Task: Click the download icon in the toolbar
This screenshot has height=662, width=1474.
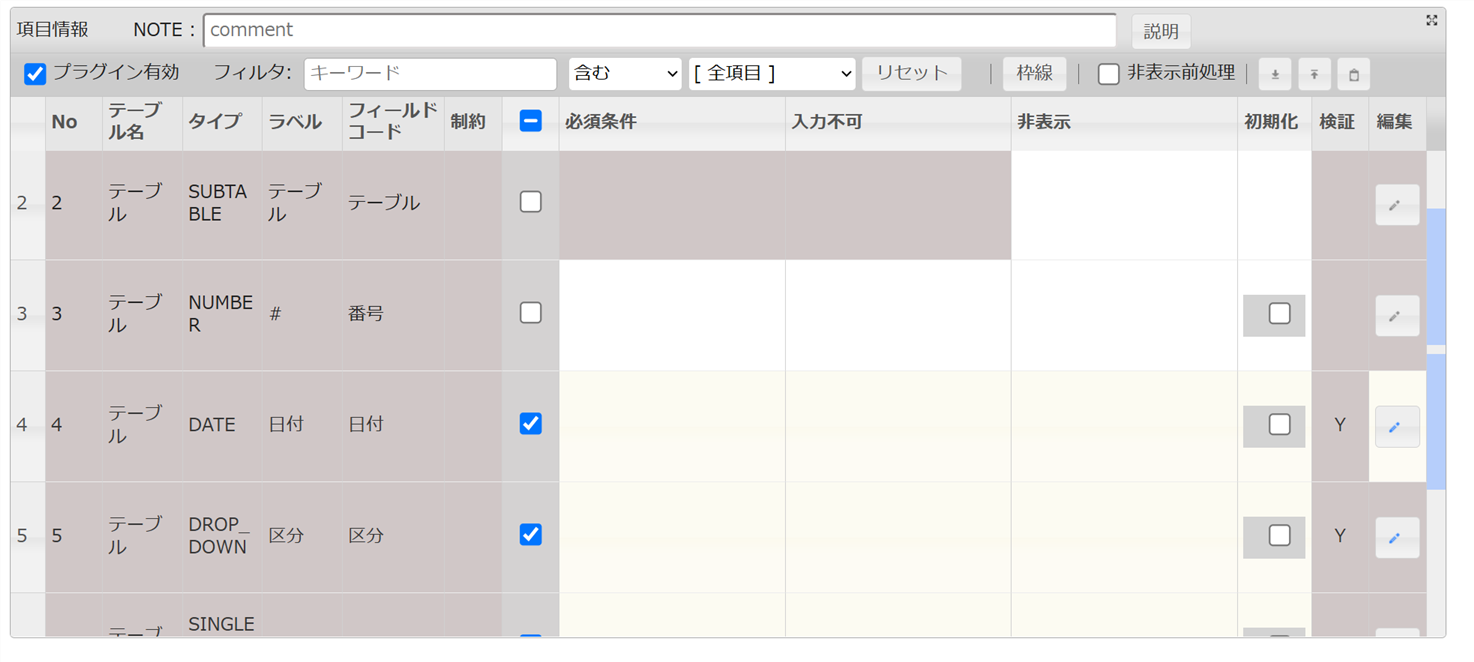Action: coord(1274,74)
